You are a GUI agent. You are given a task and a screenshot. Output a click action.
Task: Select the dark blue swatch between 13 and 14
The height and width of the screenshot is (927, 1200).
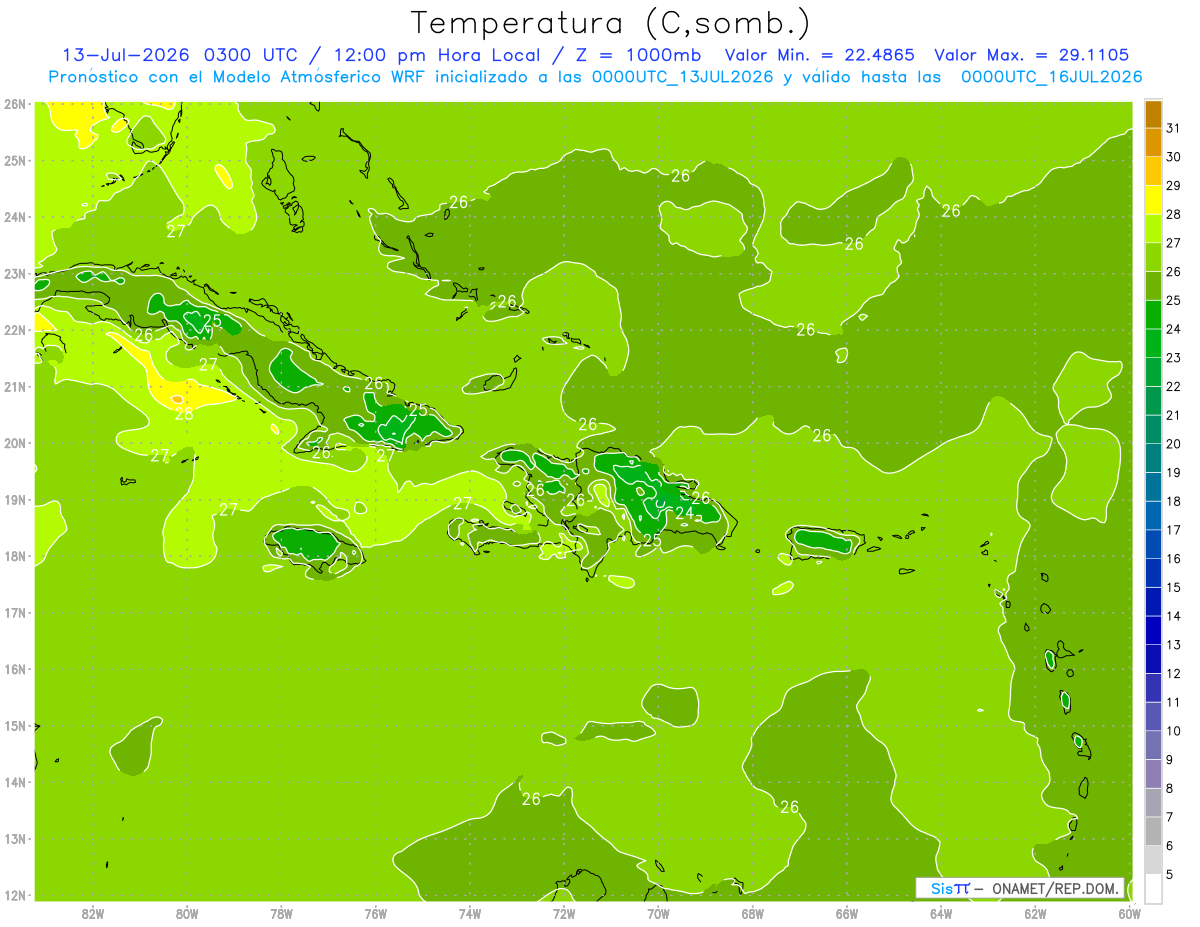tap(1153, 630)
